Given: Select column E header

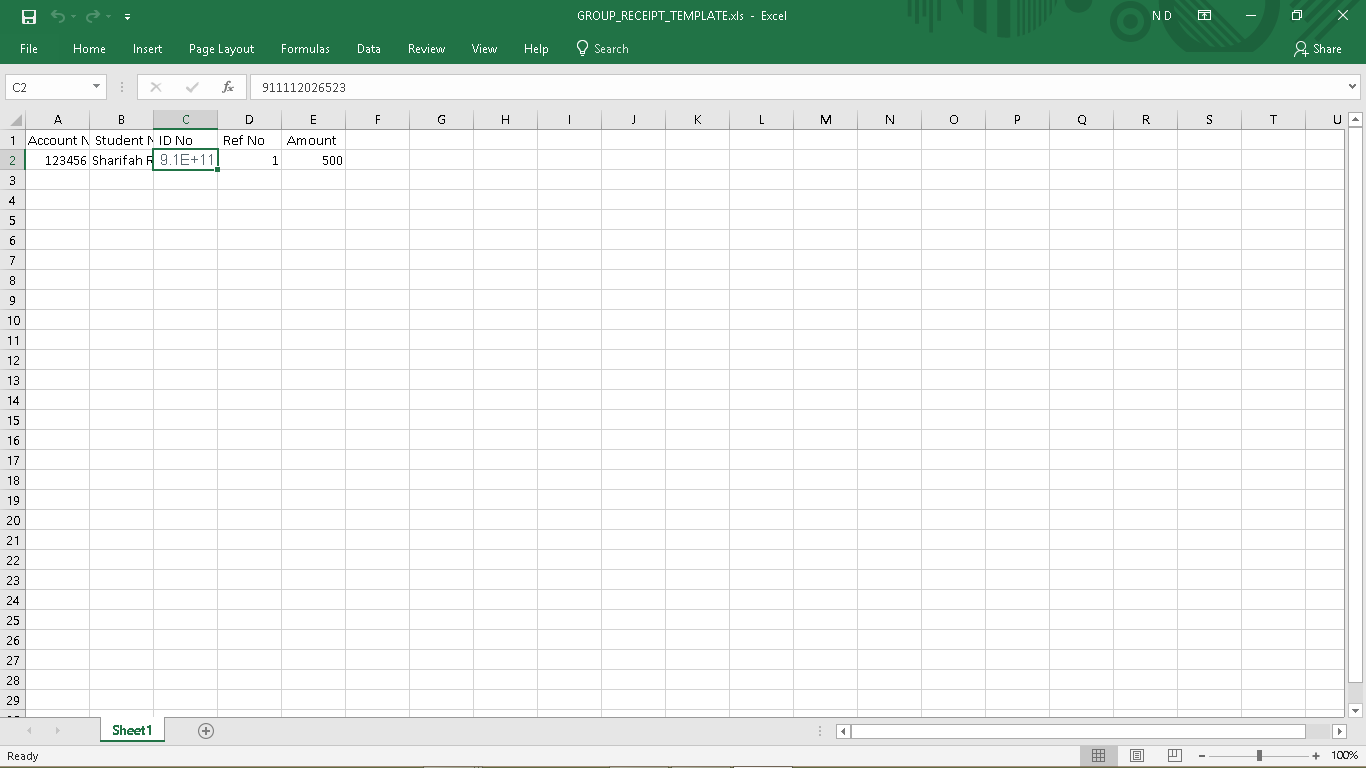Looking at the screenshot, I should (313, 120).
